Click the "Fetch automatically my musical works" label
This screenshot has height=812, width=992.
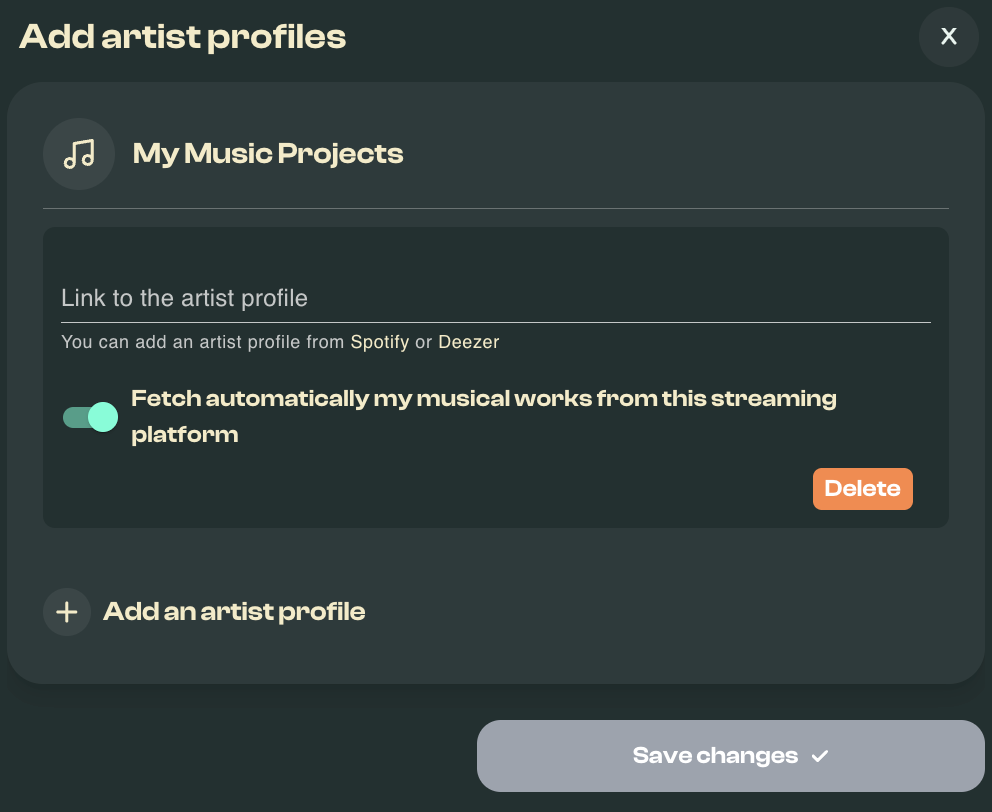pos(483,399)
